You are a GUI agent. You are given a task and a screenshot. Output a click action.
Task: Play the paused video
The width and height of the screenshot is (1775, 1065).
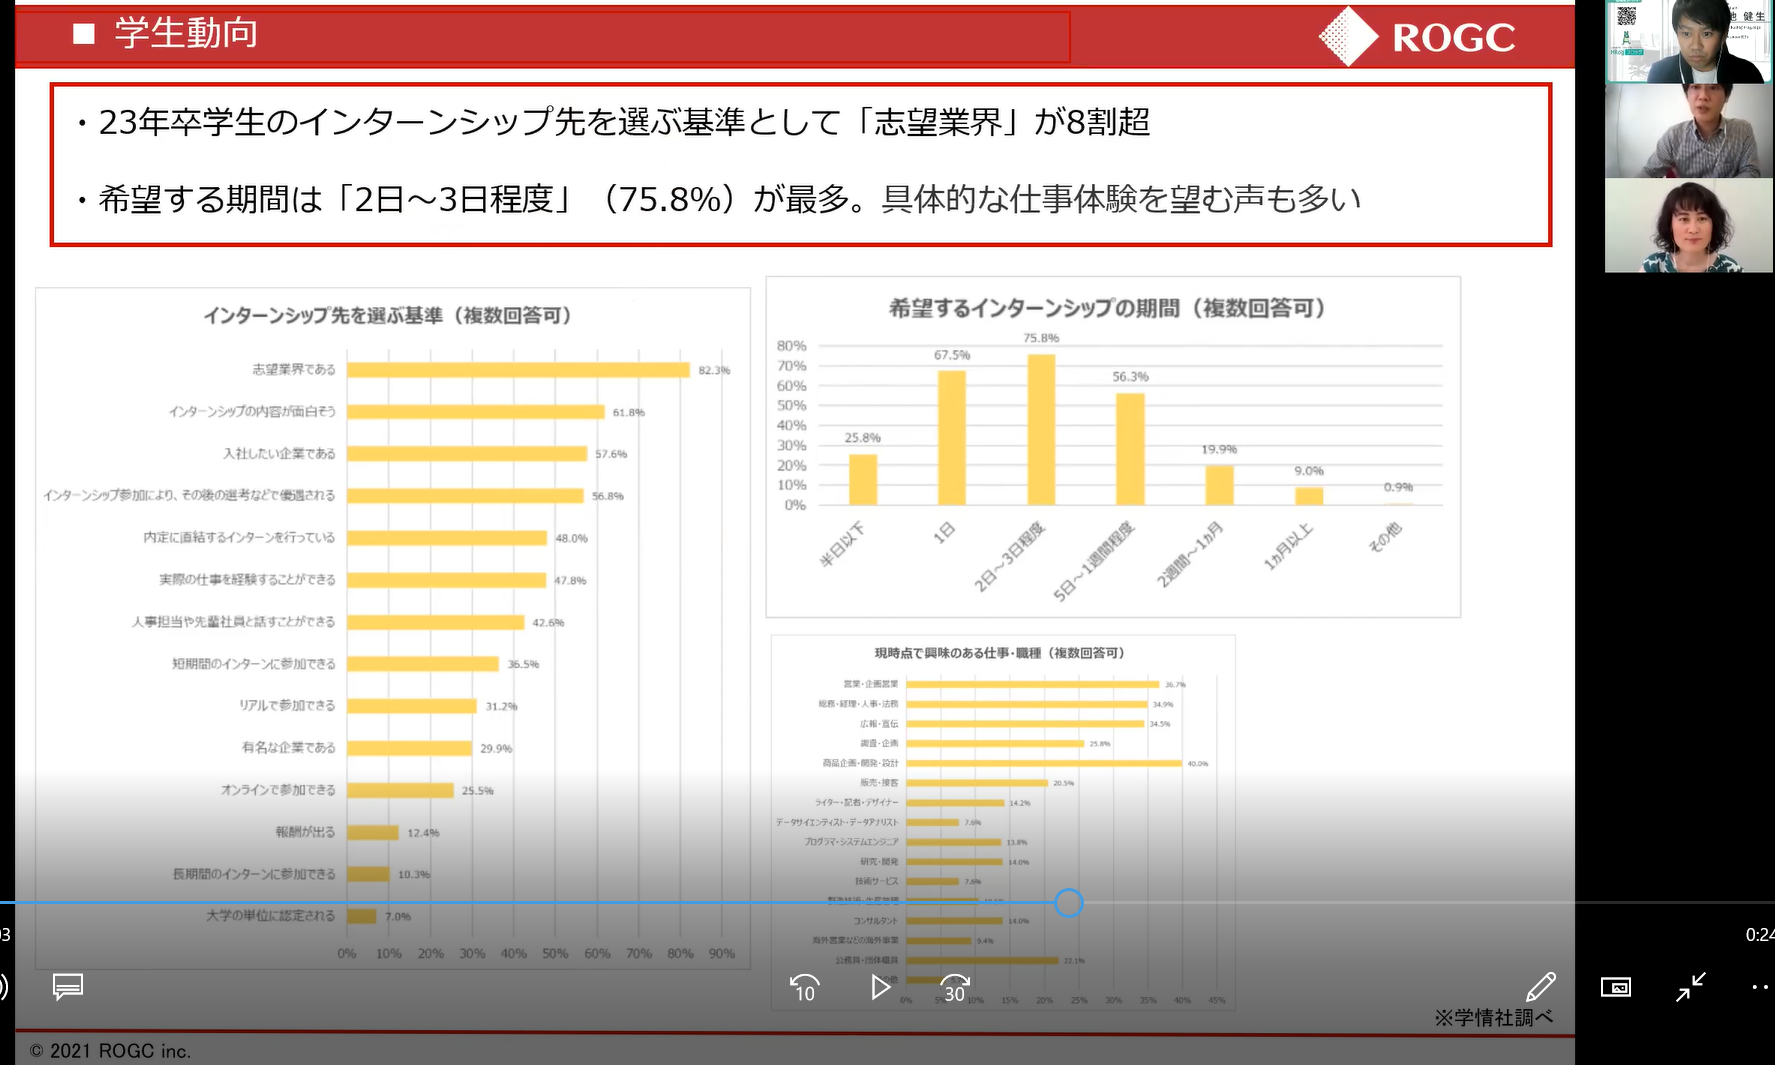point(880,988)
